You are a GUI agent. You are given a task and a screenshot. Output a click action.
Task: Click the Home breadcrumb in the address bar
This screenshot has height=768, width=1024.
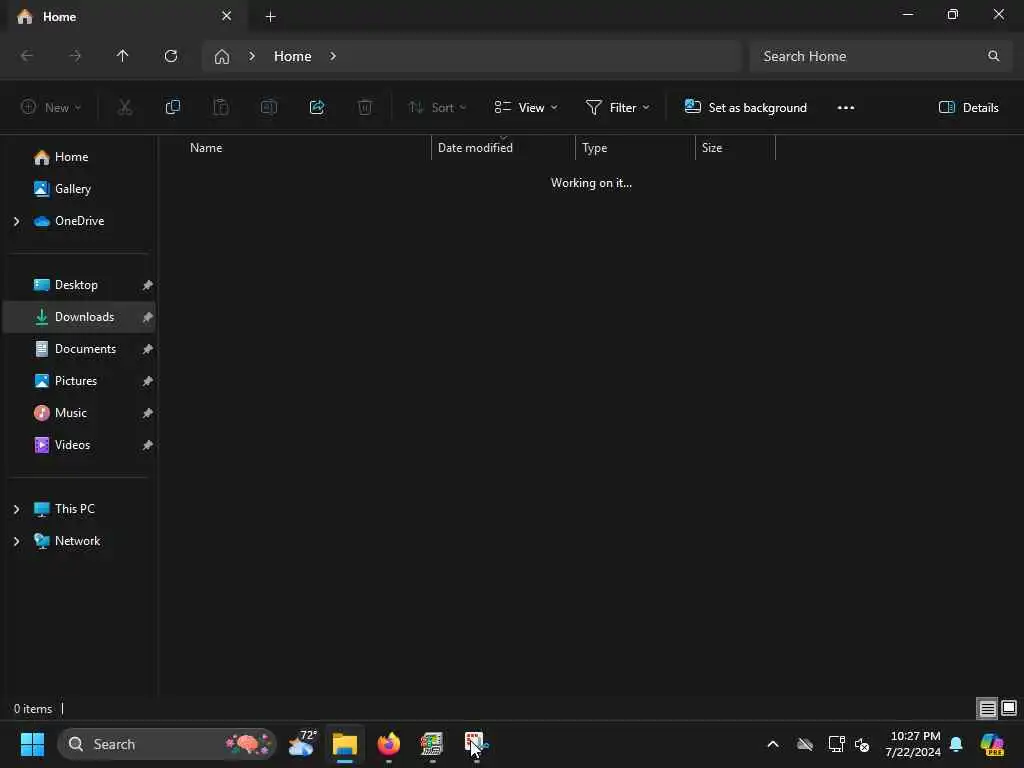tap(293, 57)
